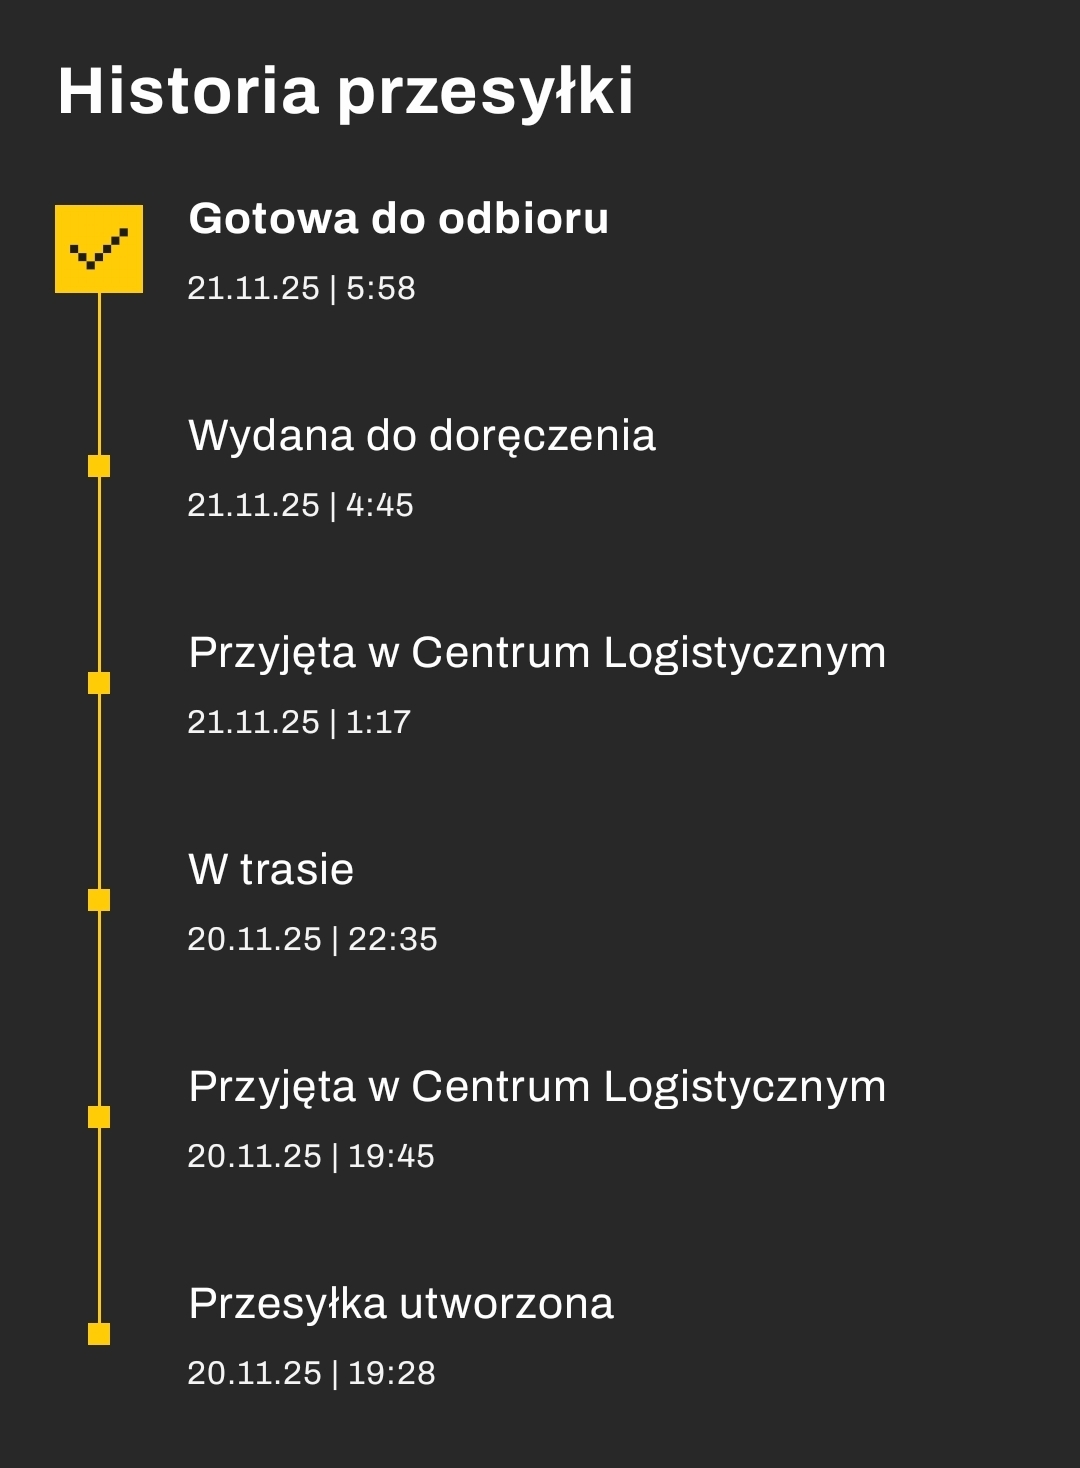The height and width of the screenshot is (1468, 1080).
Task: Click timeline marker beside 'W trasie'
Action: point(99,900)
